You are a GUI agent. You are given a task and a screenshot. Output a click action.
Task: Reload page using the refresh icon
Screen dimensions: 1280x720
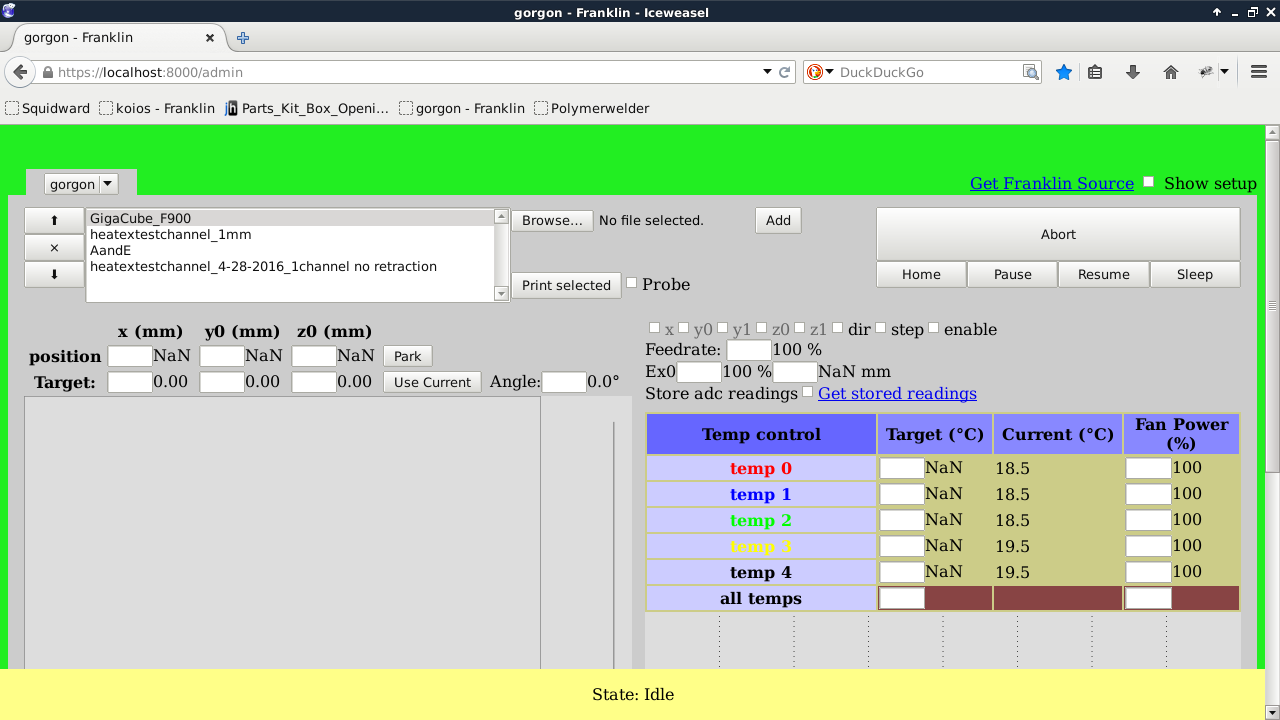785,72
